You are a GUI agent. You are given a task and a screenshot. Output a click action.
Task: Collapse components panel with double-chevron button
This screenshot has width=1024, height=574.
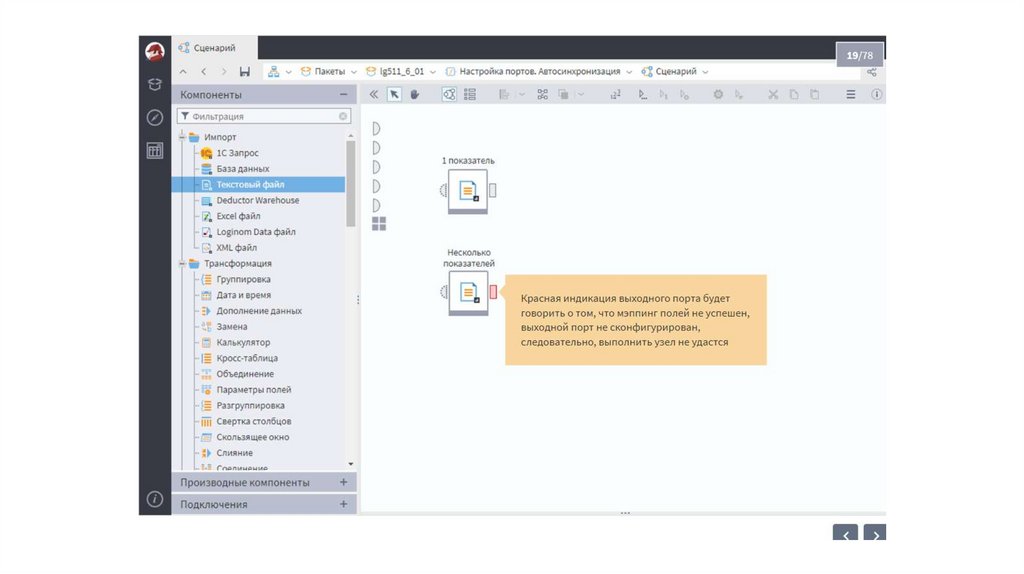pos(374,94)
